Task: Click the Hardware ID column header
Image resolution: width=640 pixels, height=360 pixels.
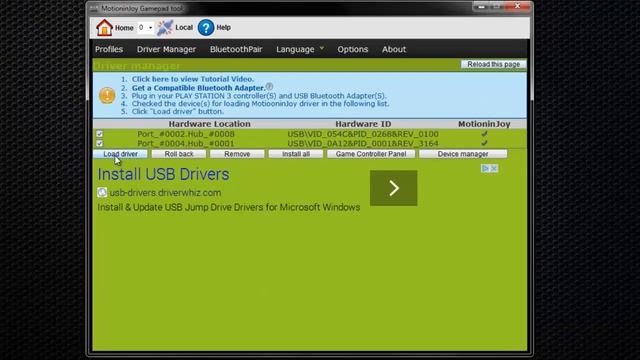Action: point(363,124)
